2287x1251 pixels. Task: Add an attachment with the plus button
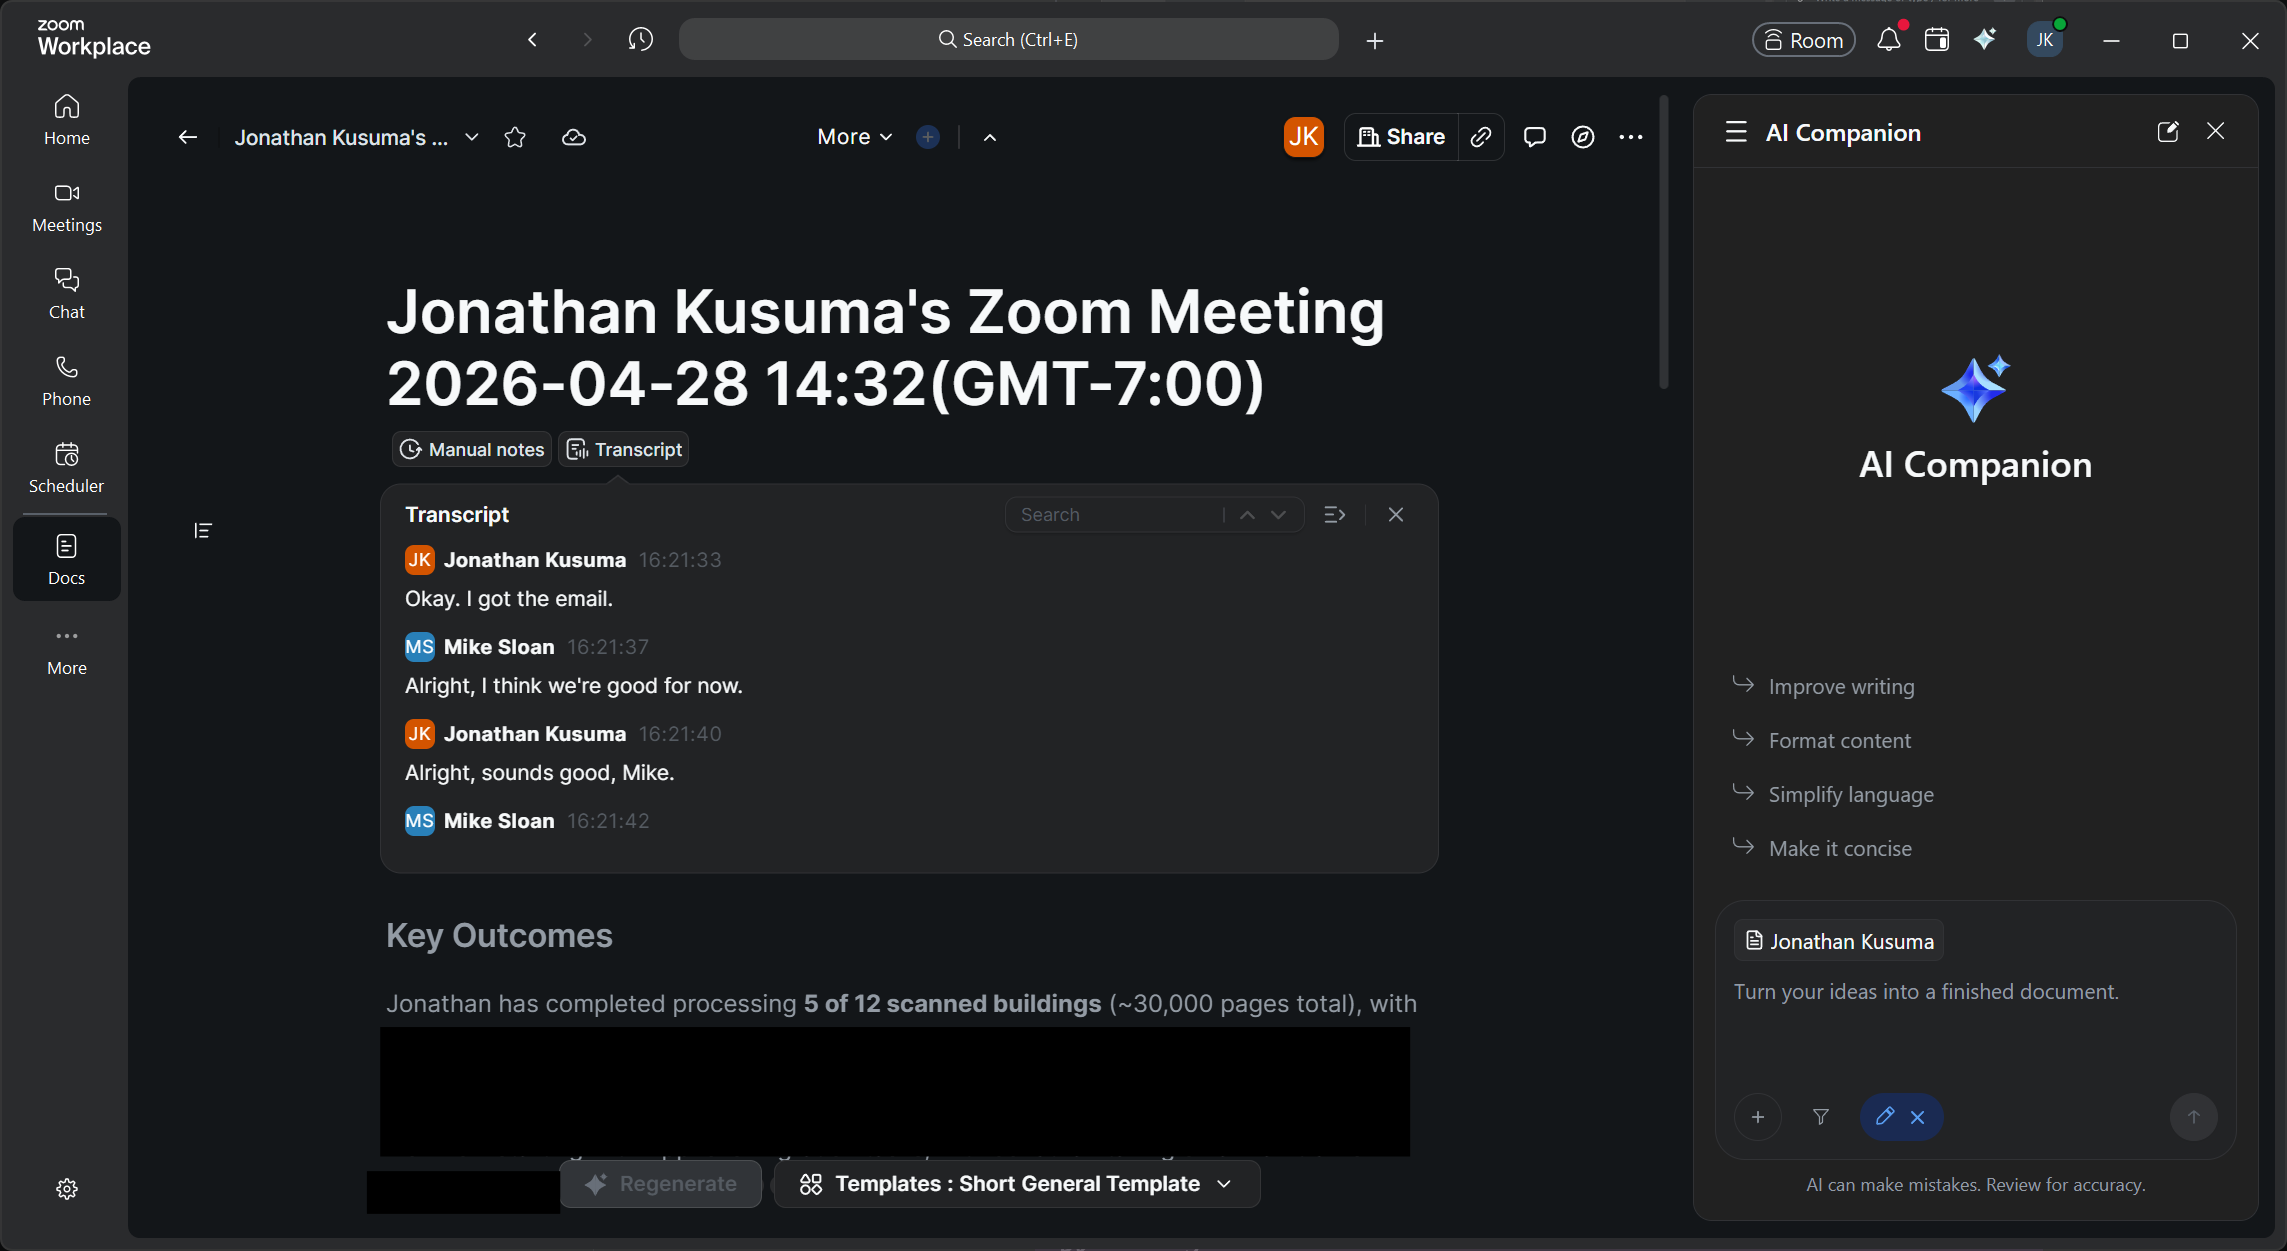[1758, 1117]
